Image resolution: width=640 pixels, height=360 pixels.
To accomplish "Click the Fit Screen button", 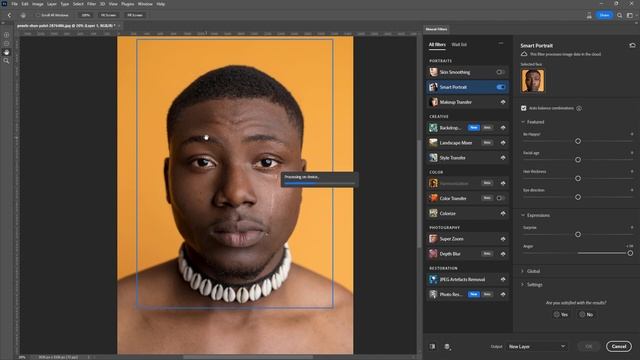I will click(x=109, y=15).
